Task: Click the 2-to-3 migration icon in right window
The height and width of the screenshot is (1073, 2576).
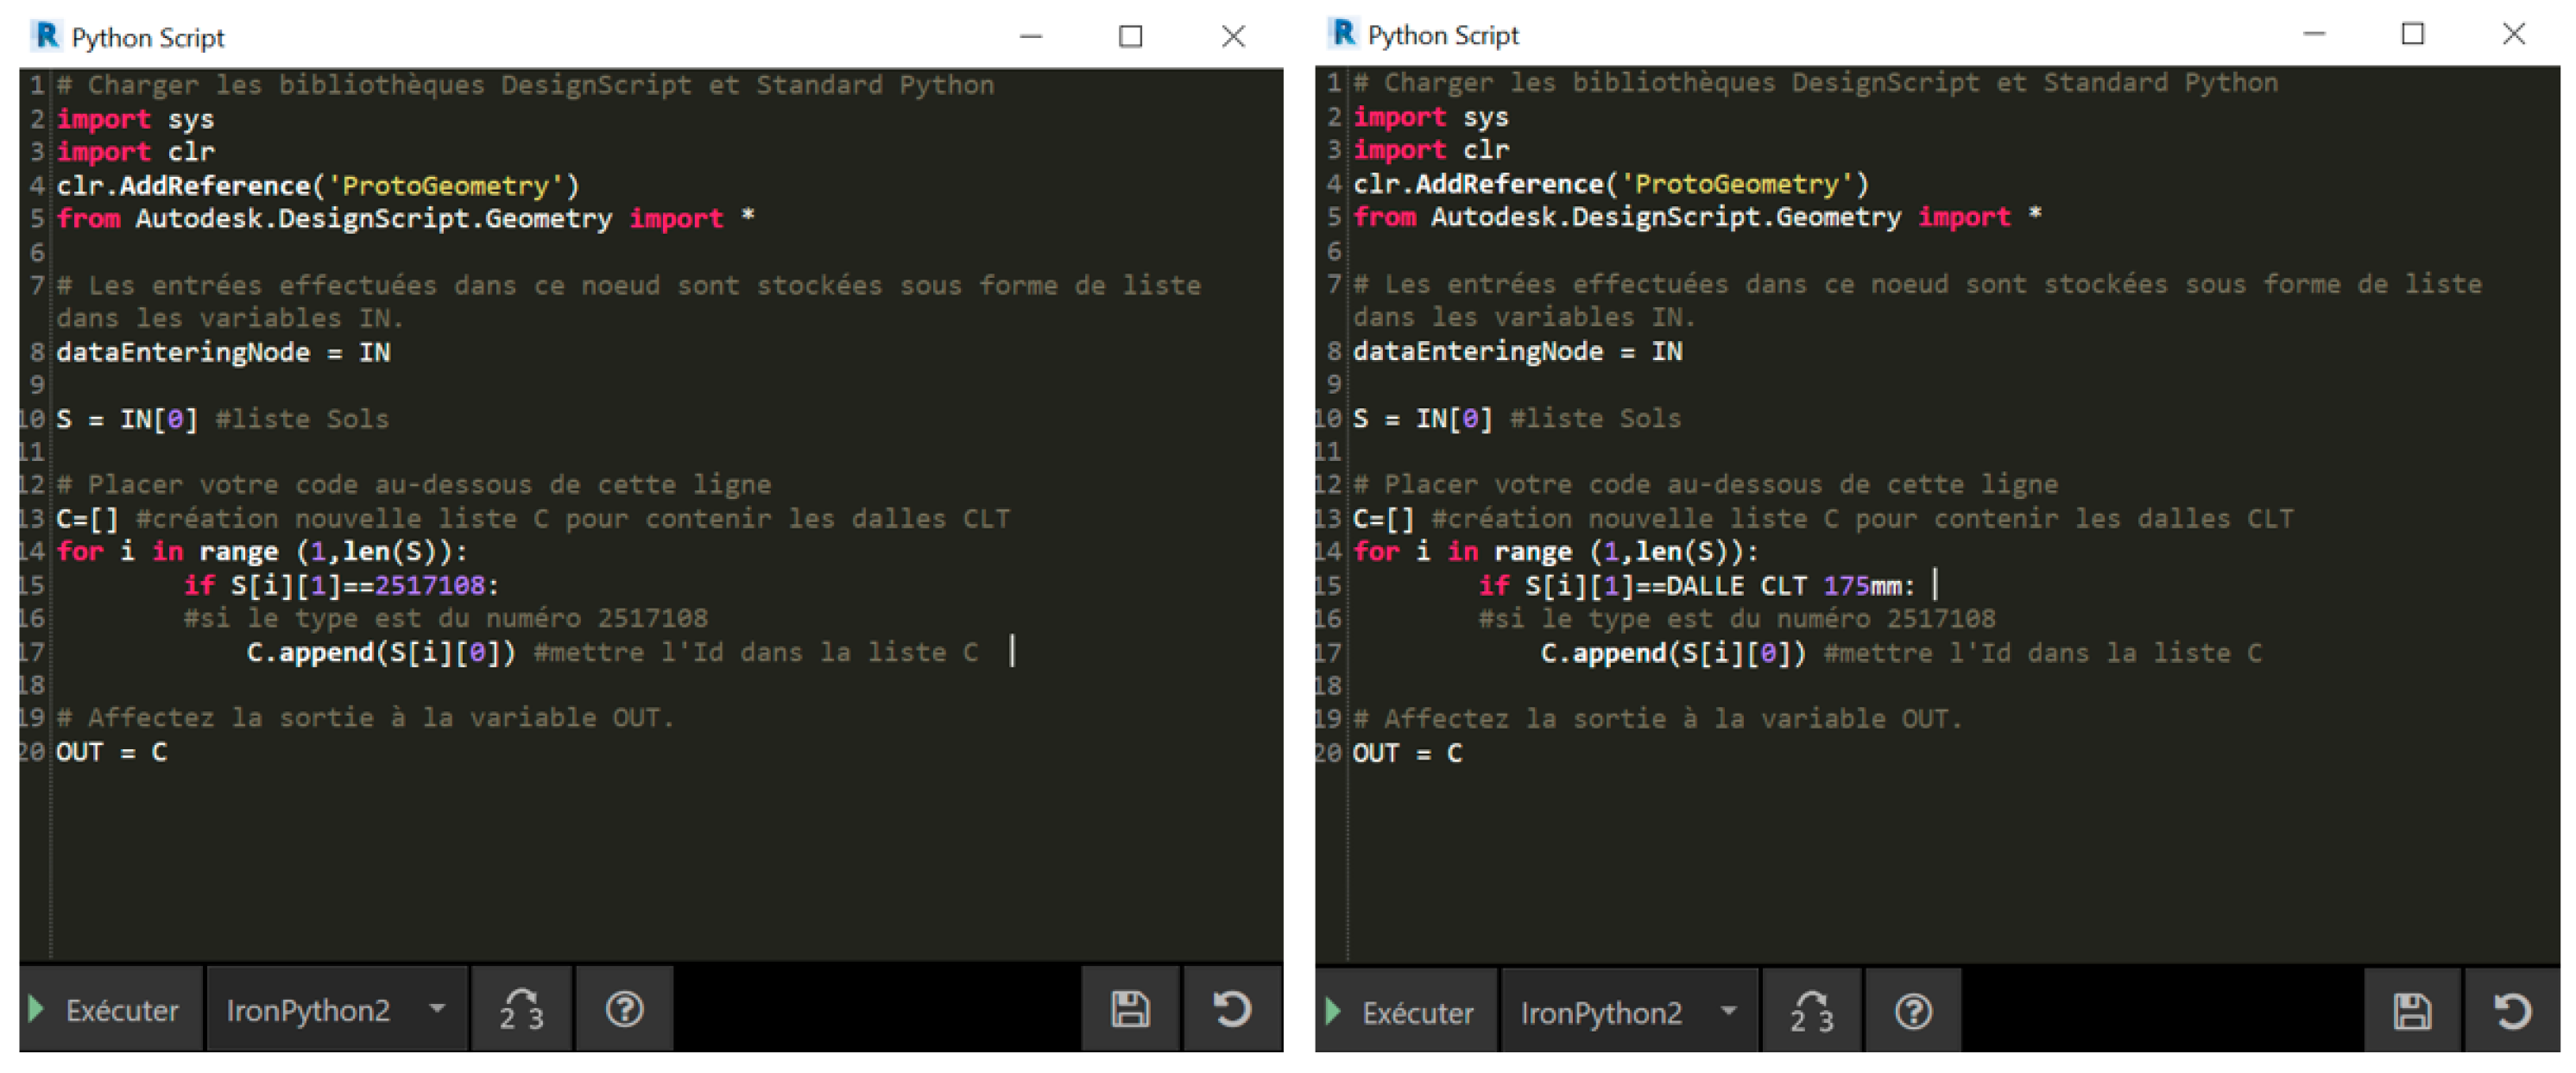Action: pos(1811,1013)
